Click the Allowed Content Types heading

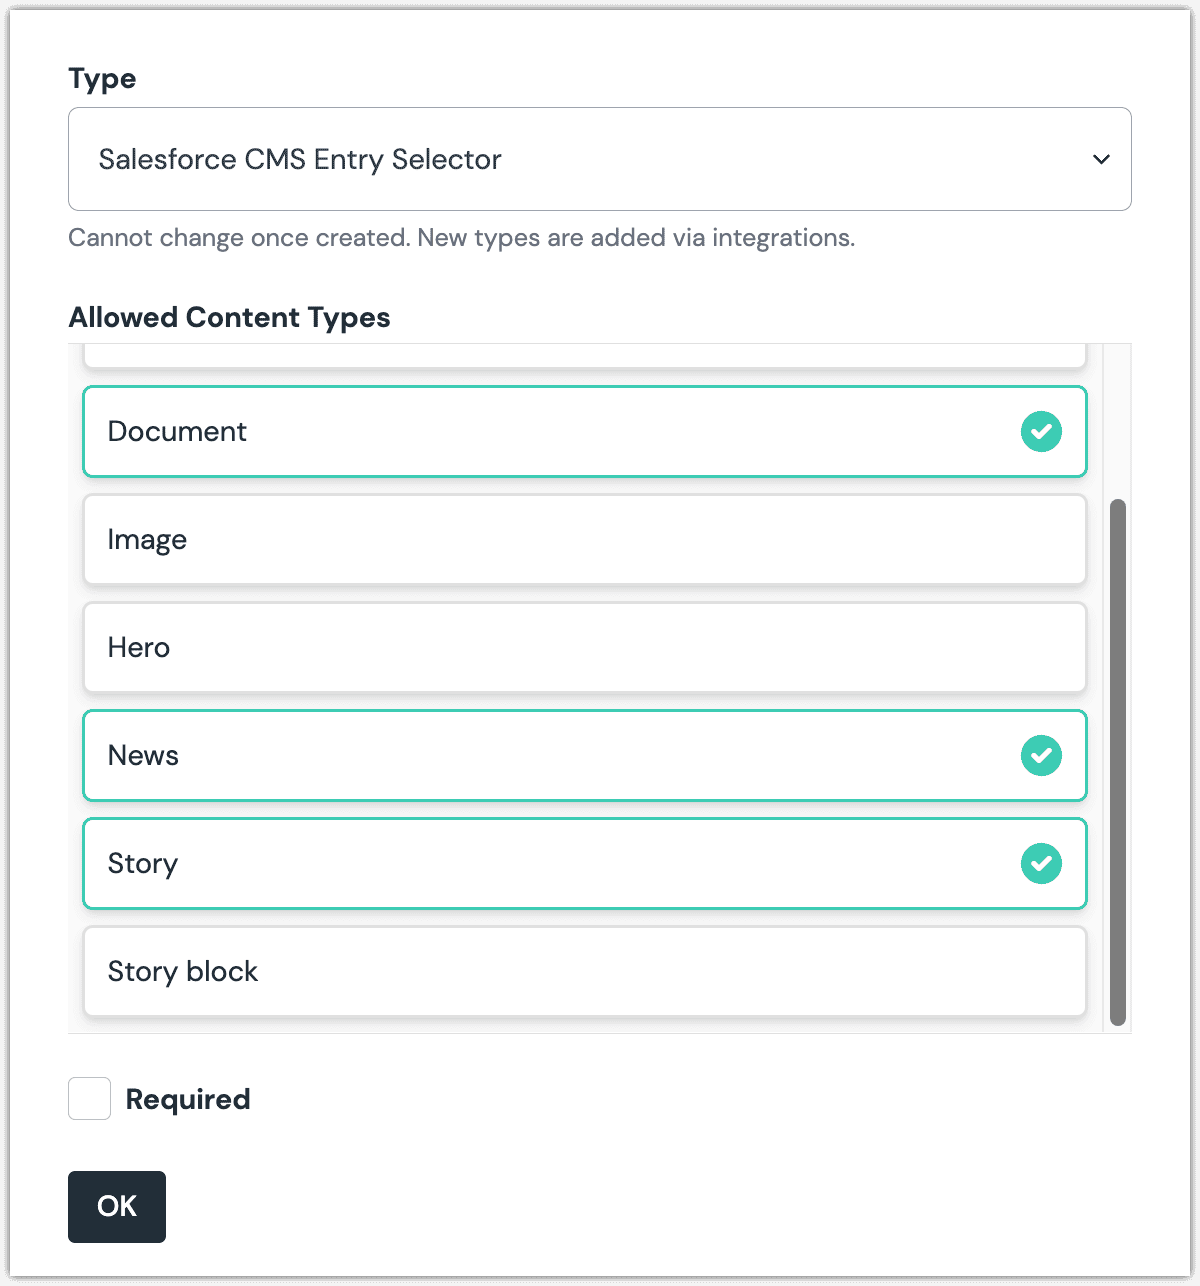(229, 318)
